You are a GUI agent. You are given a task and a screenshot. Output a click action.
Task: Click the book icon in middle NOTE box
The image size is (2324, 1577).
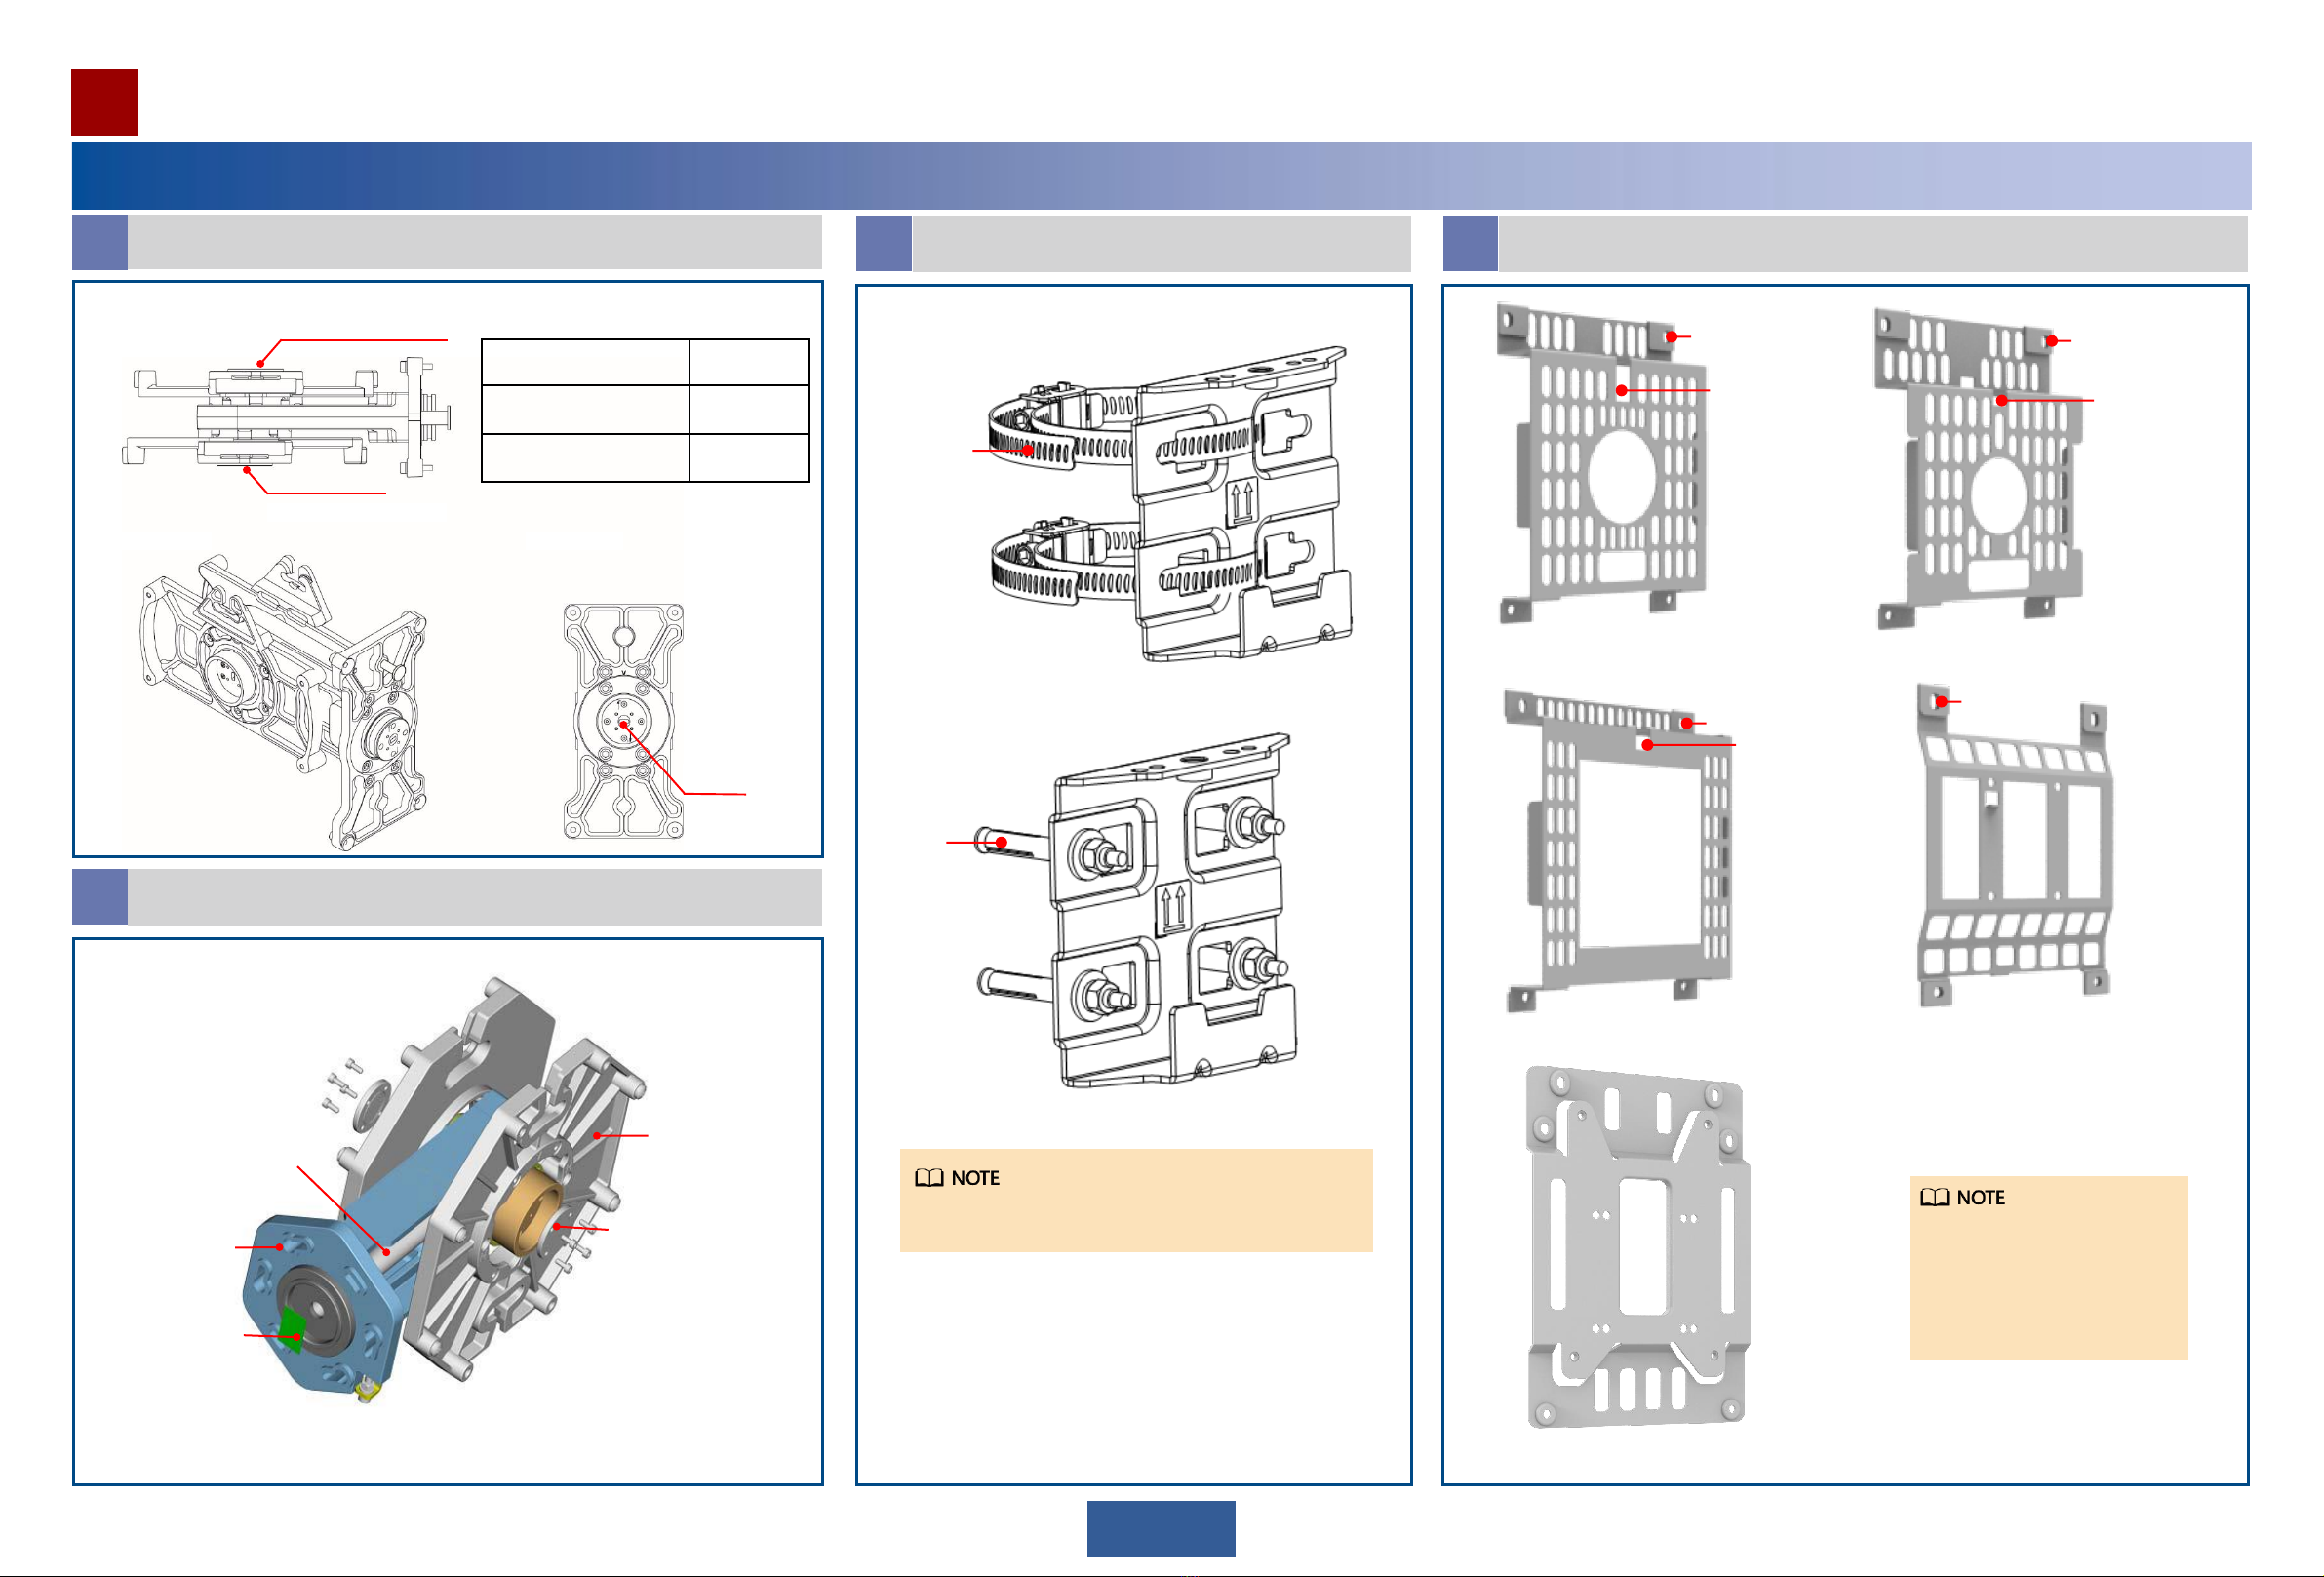[x=929, y=1178]
